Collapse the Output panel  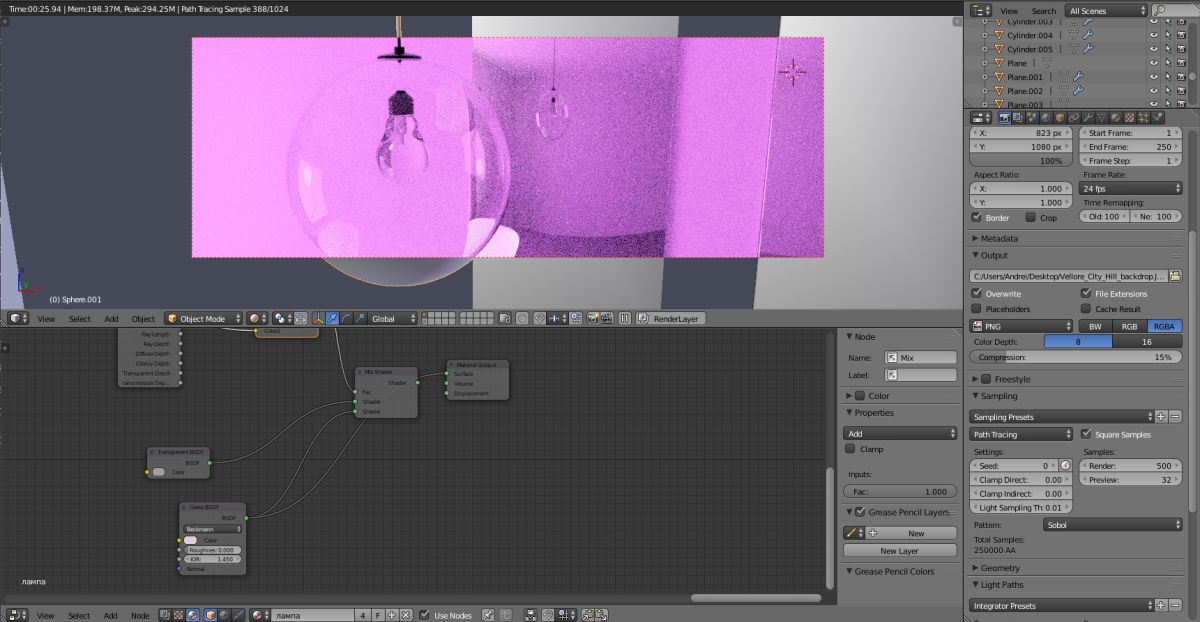click(994, 255)
